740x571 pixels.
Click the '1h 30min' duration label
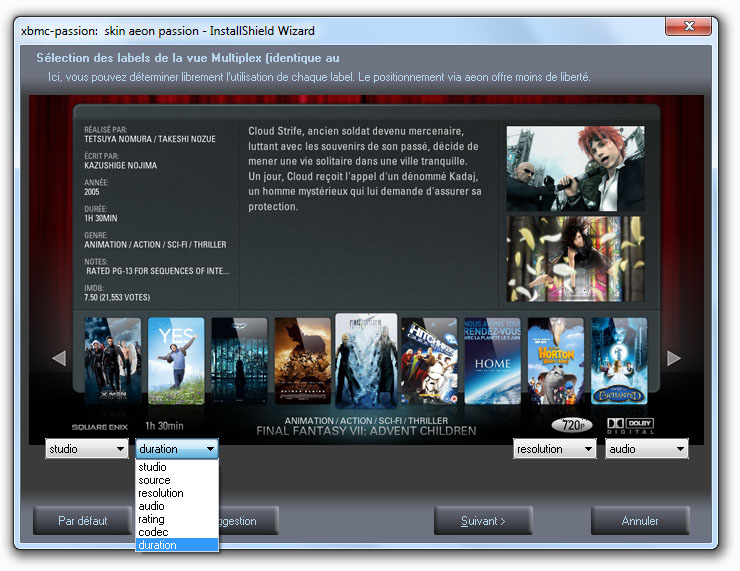(x=164, y=426)
